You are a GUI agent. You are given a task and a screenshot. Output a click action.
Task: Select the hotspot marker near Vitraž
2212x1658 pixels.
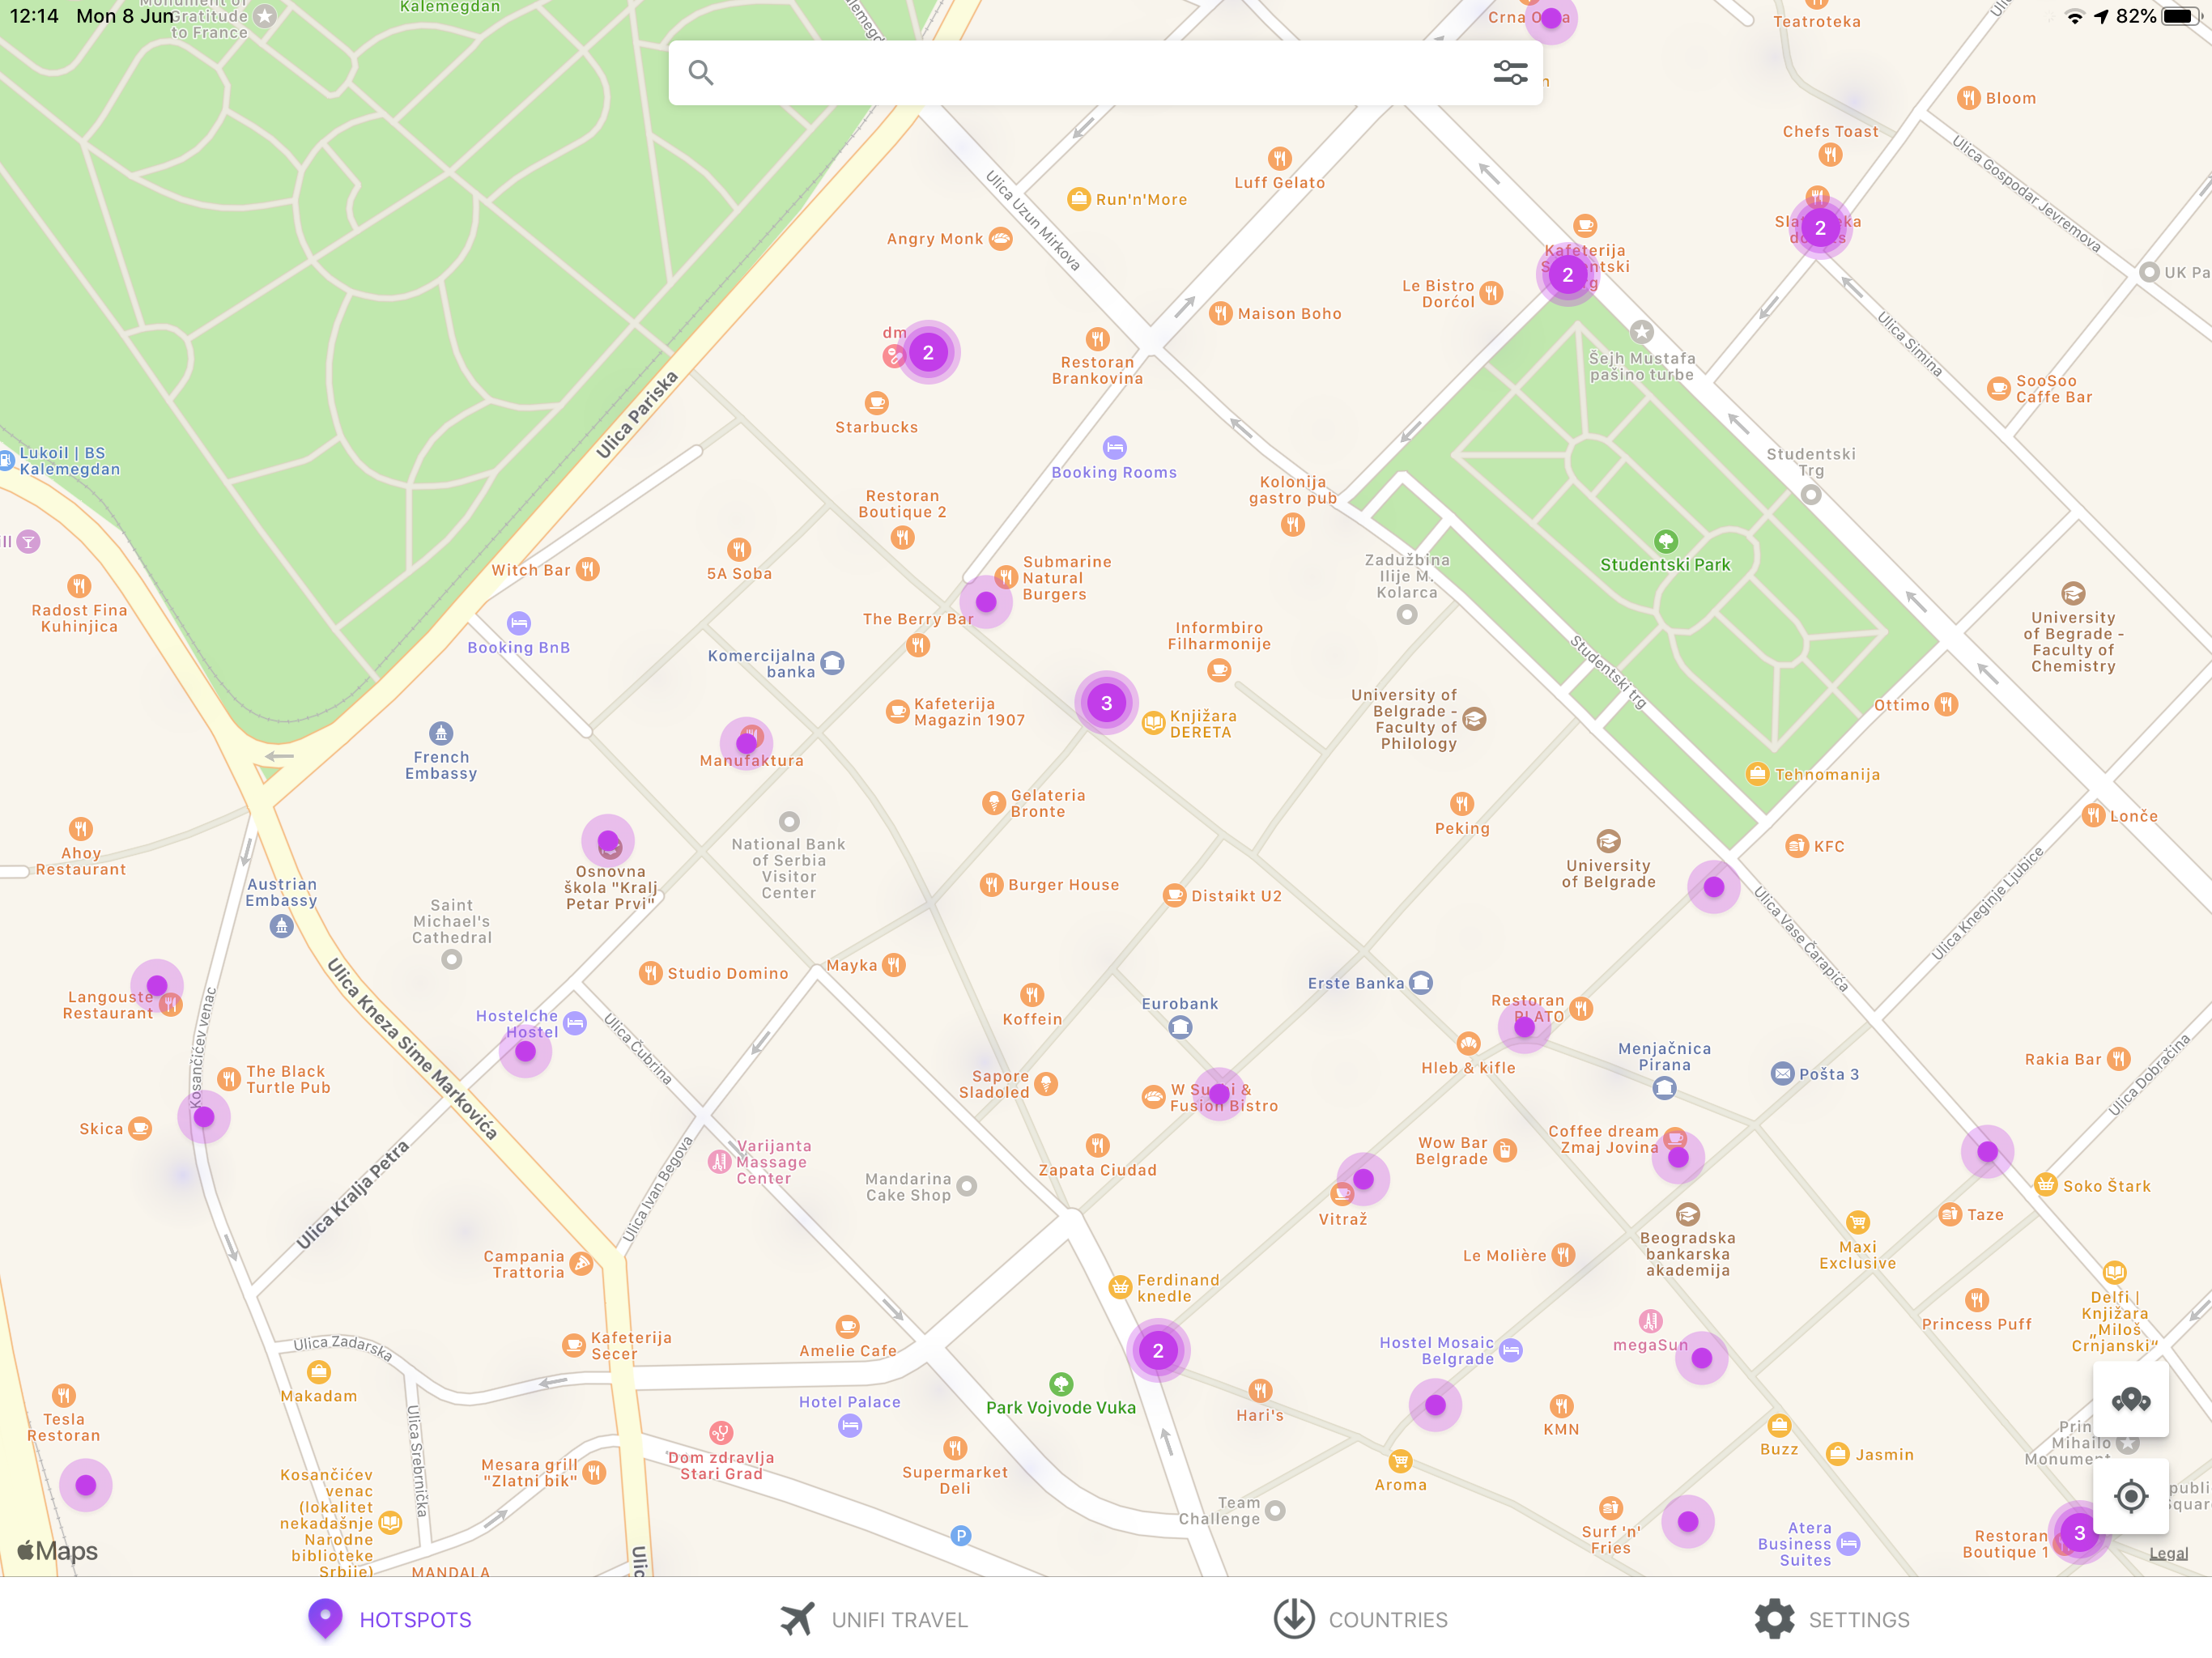tap(1363, 1179)
